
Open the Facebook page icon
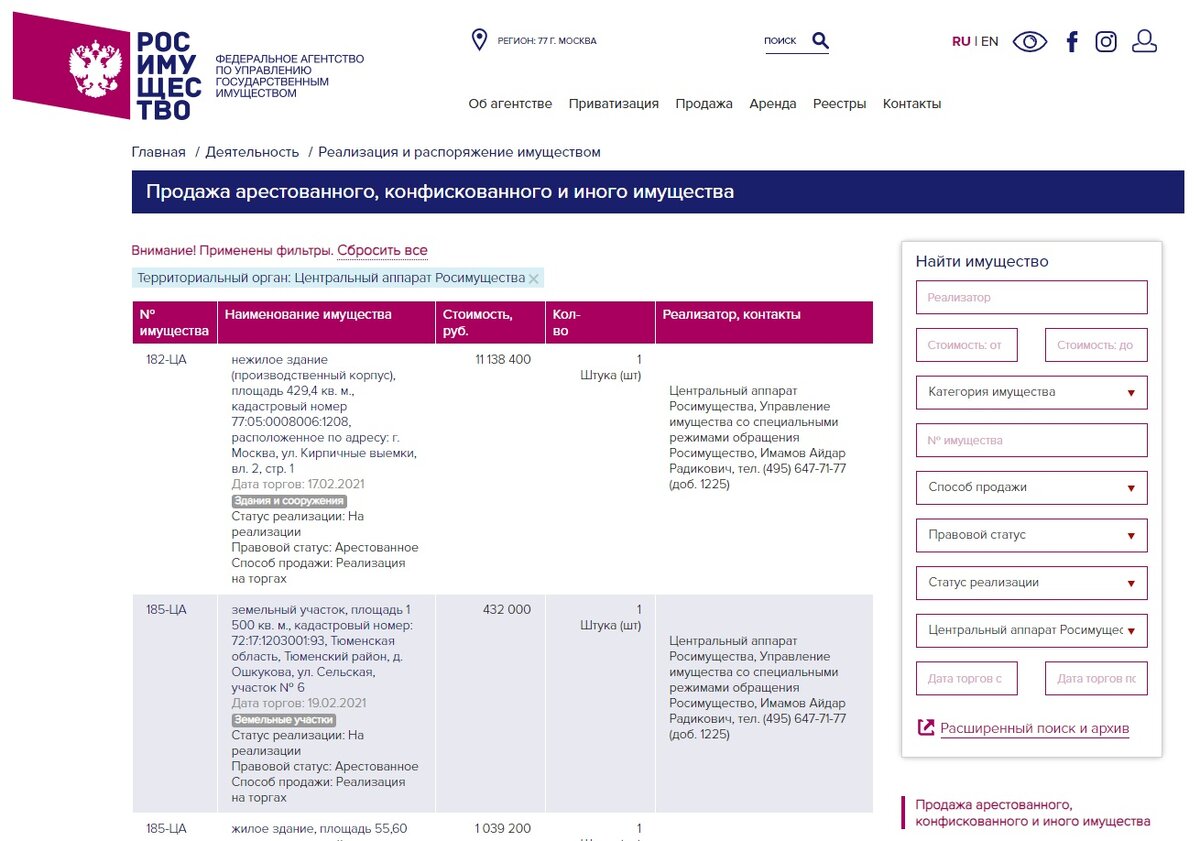(1072, 42)
